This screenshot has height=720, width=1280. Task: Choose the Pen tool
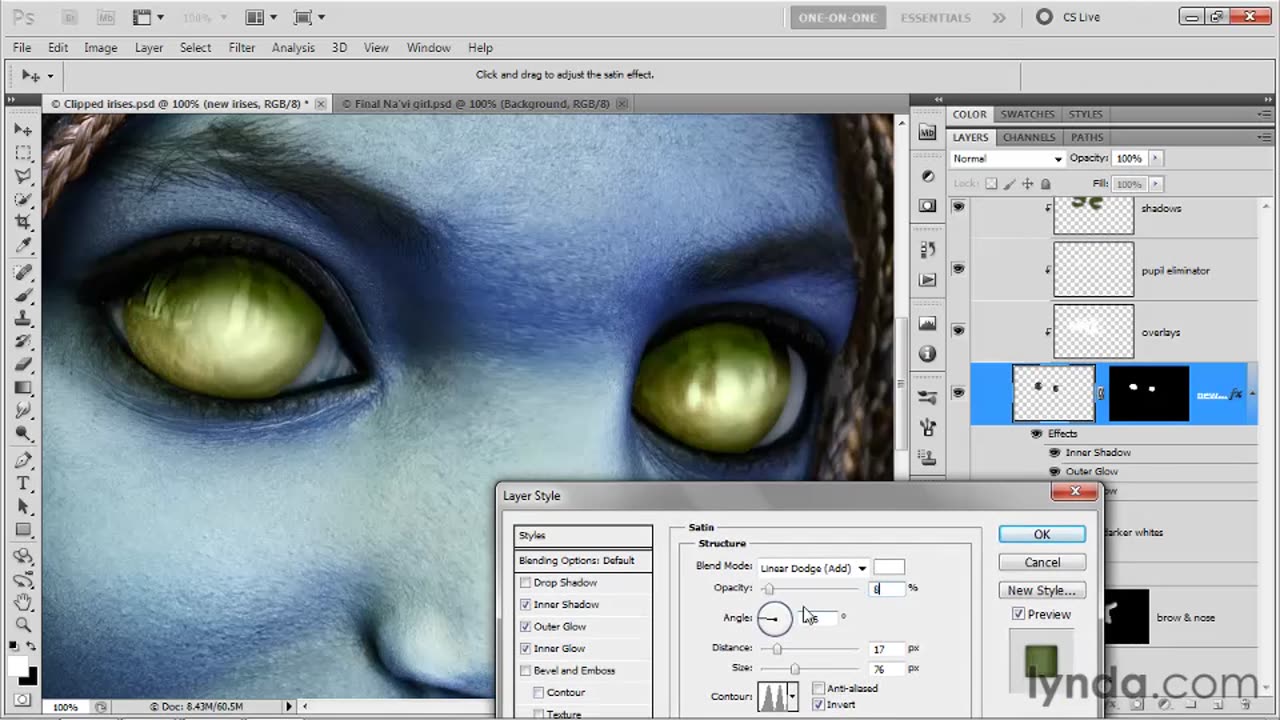click(23, 460)
